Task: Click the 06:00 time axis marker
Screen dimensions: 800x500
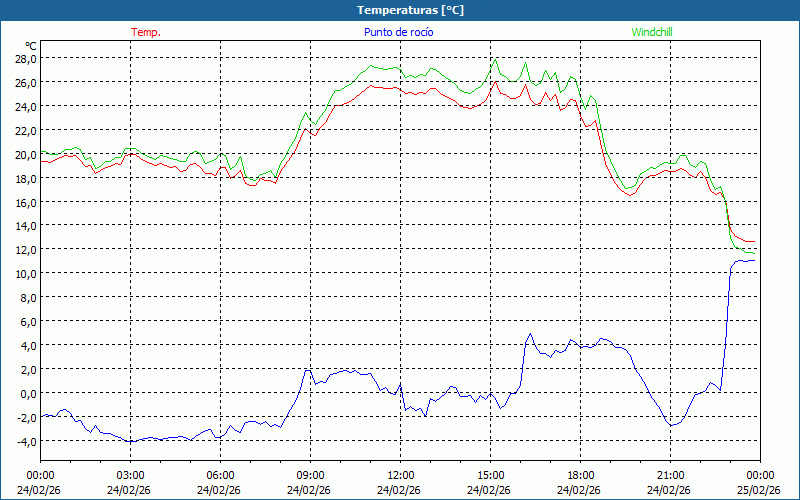Action: [x=220, y=475]
